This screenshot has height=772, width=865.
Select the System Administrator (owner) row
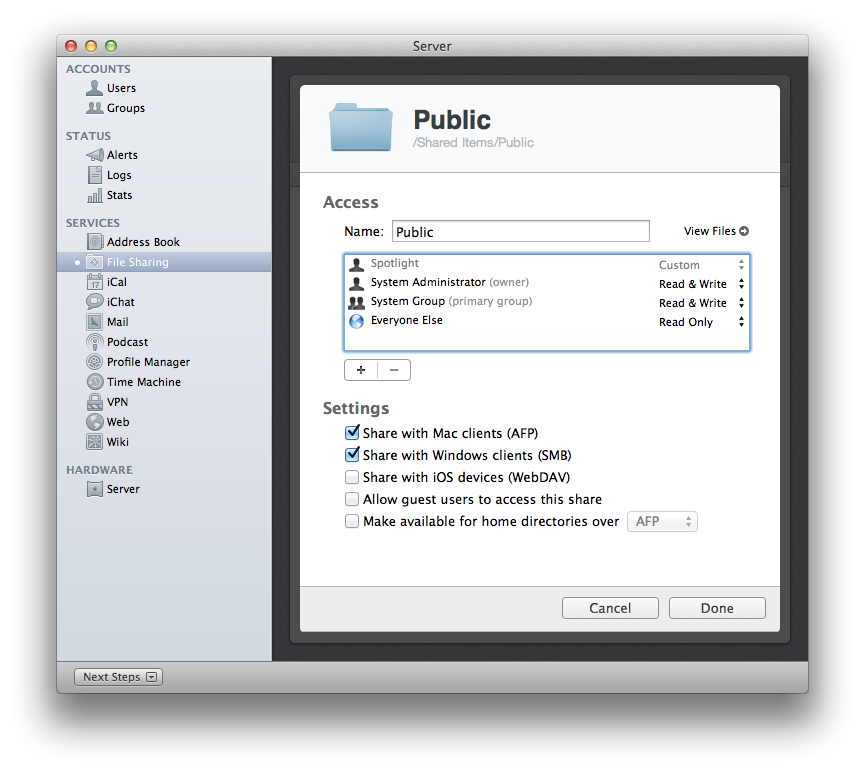(546, 283)
